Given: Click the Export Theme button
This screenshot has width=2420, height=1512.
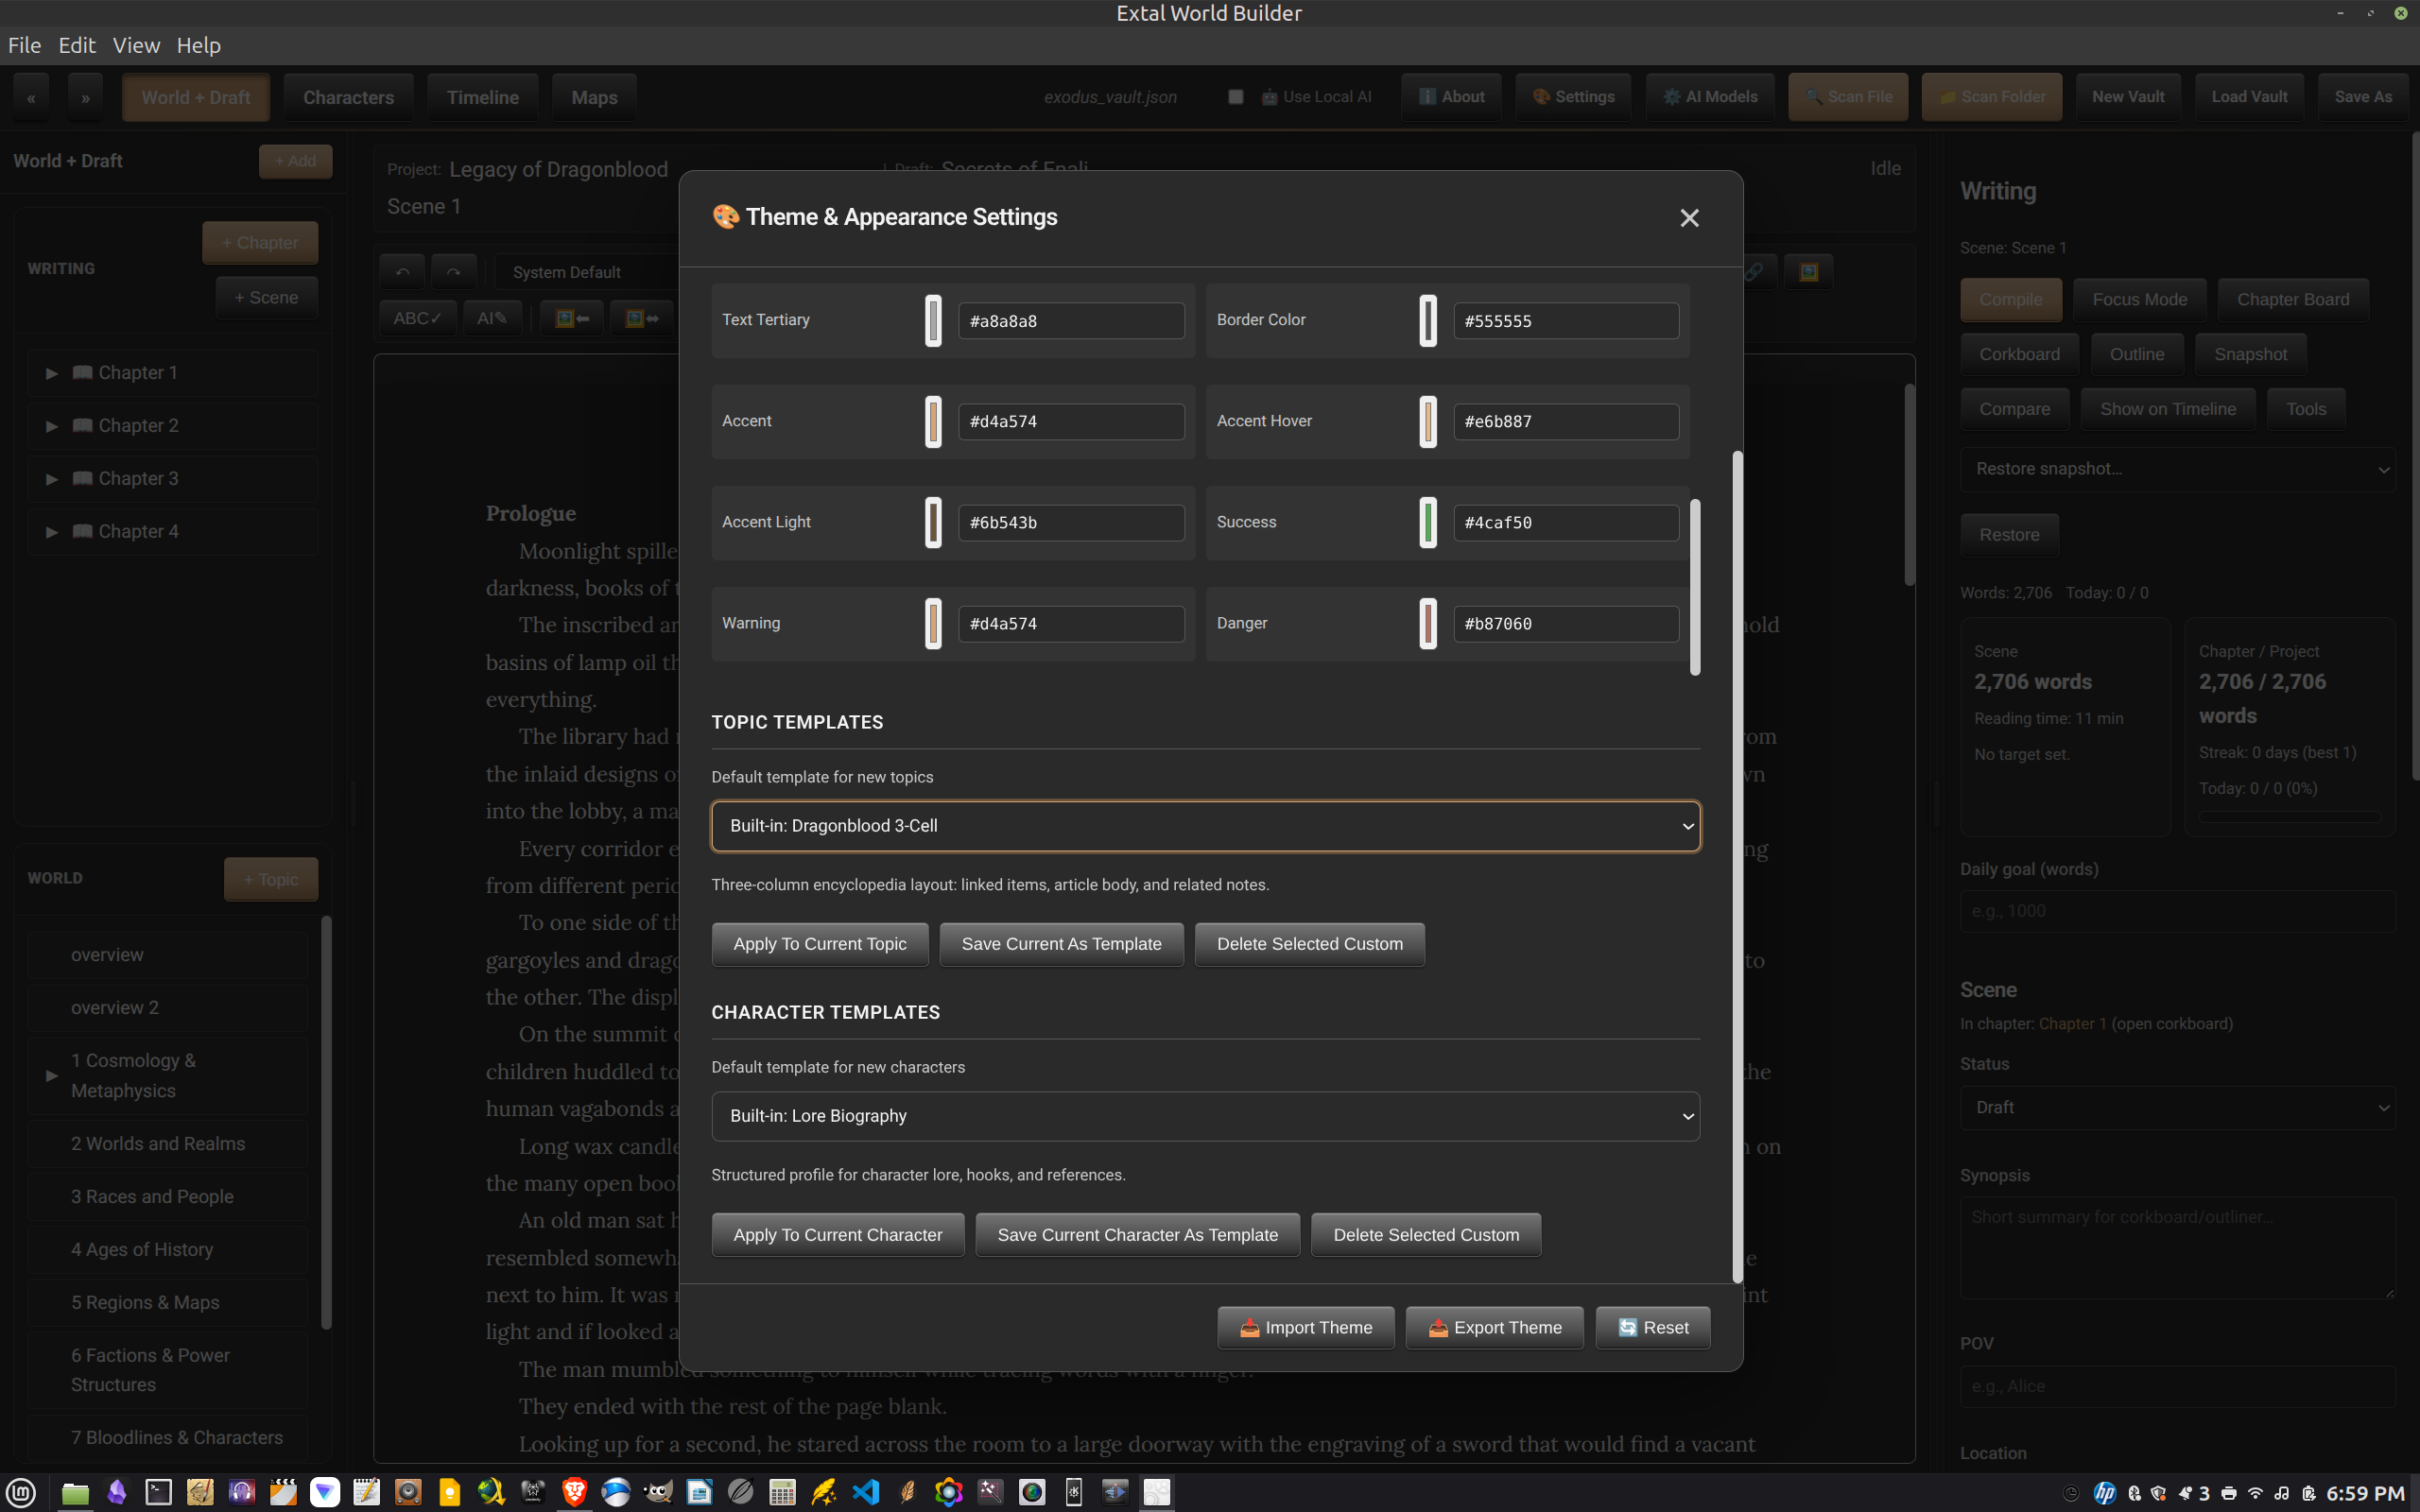Looking at the screenshot, I should [1494, 1327].
